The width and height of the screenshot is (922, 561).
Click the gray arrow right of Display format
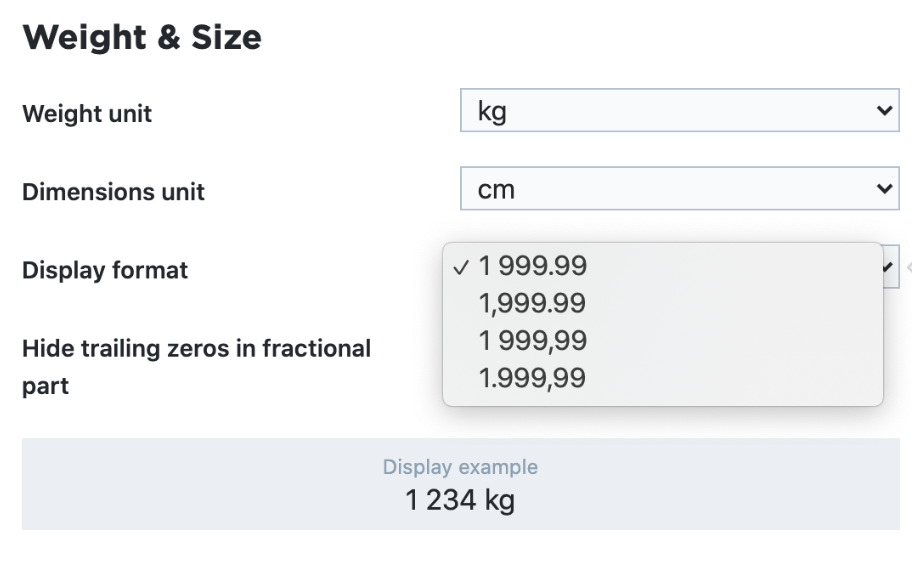[909, 268]
